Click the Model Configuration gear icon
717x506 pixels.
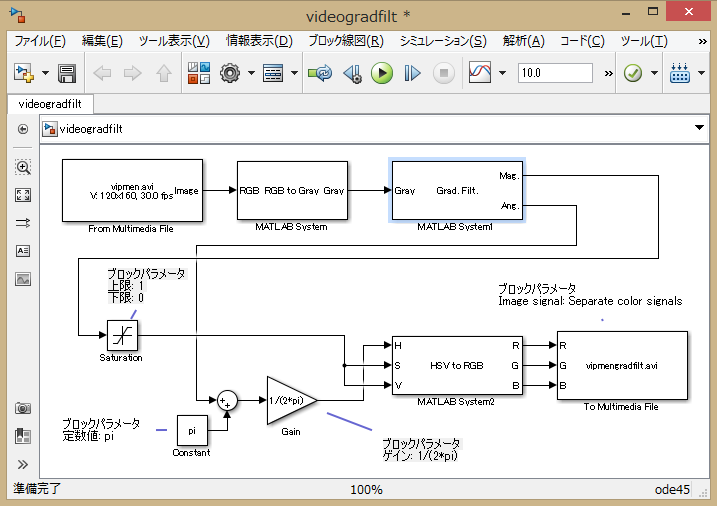(231, 73)
